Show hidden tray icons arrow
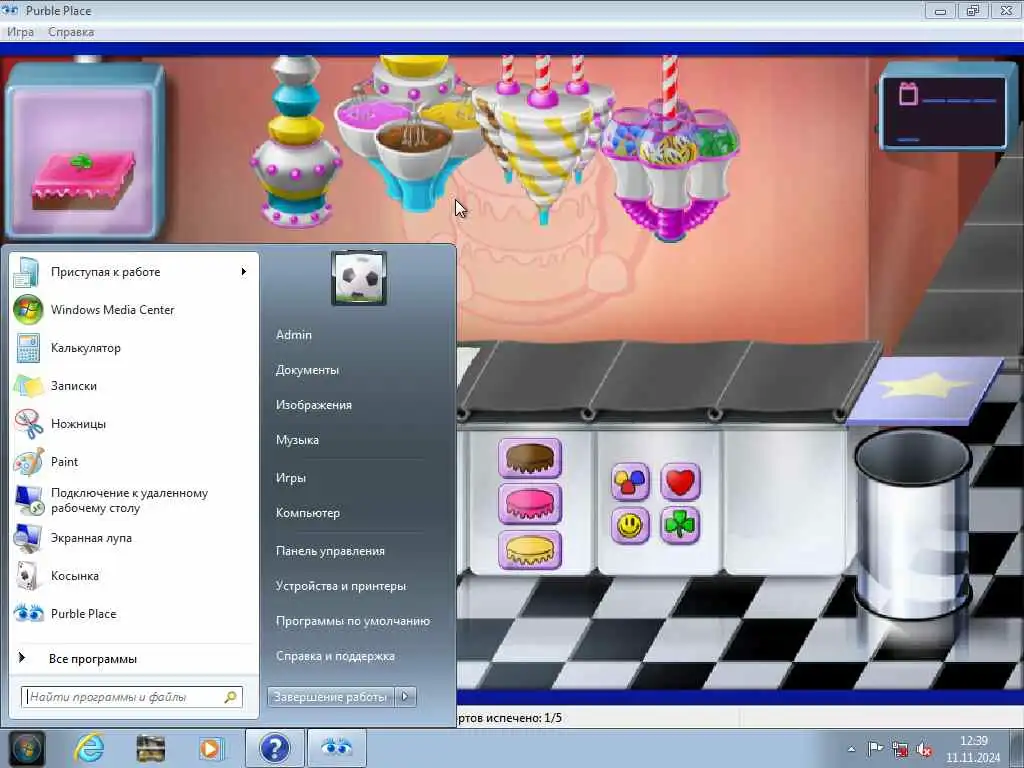 pos(851,749)
